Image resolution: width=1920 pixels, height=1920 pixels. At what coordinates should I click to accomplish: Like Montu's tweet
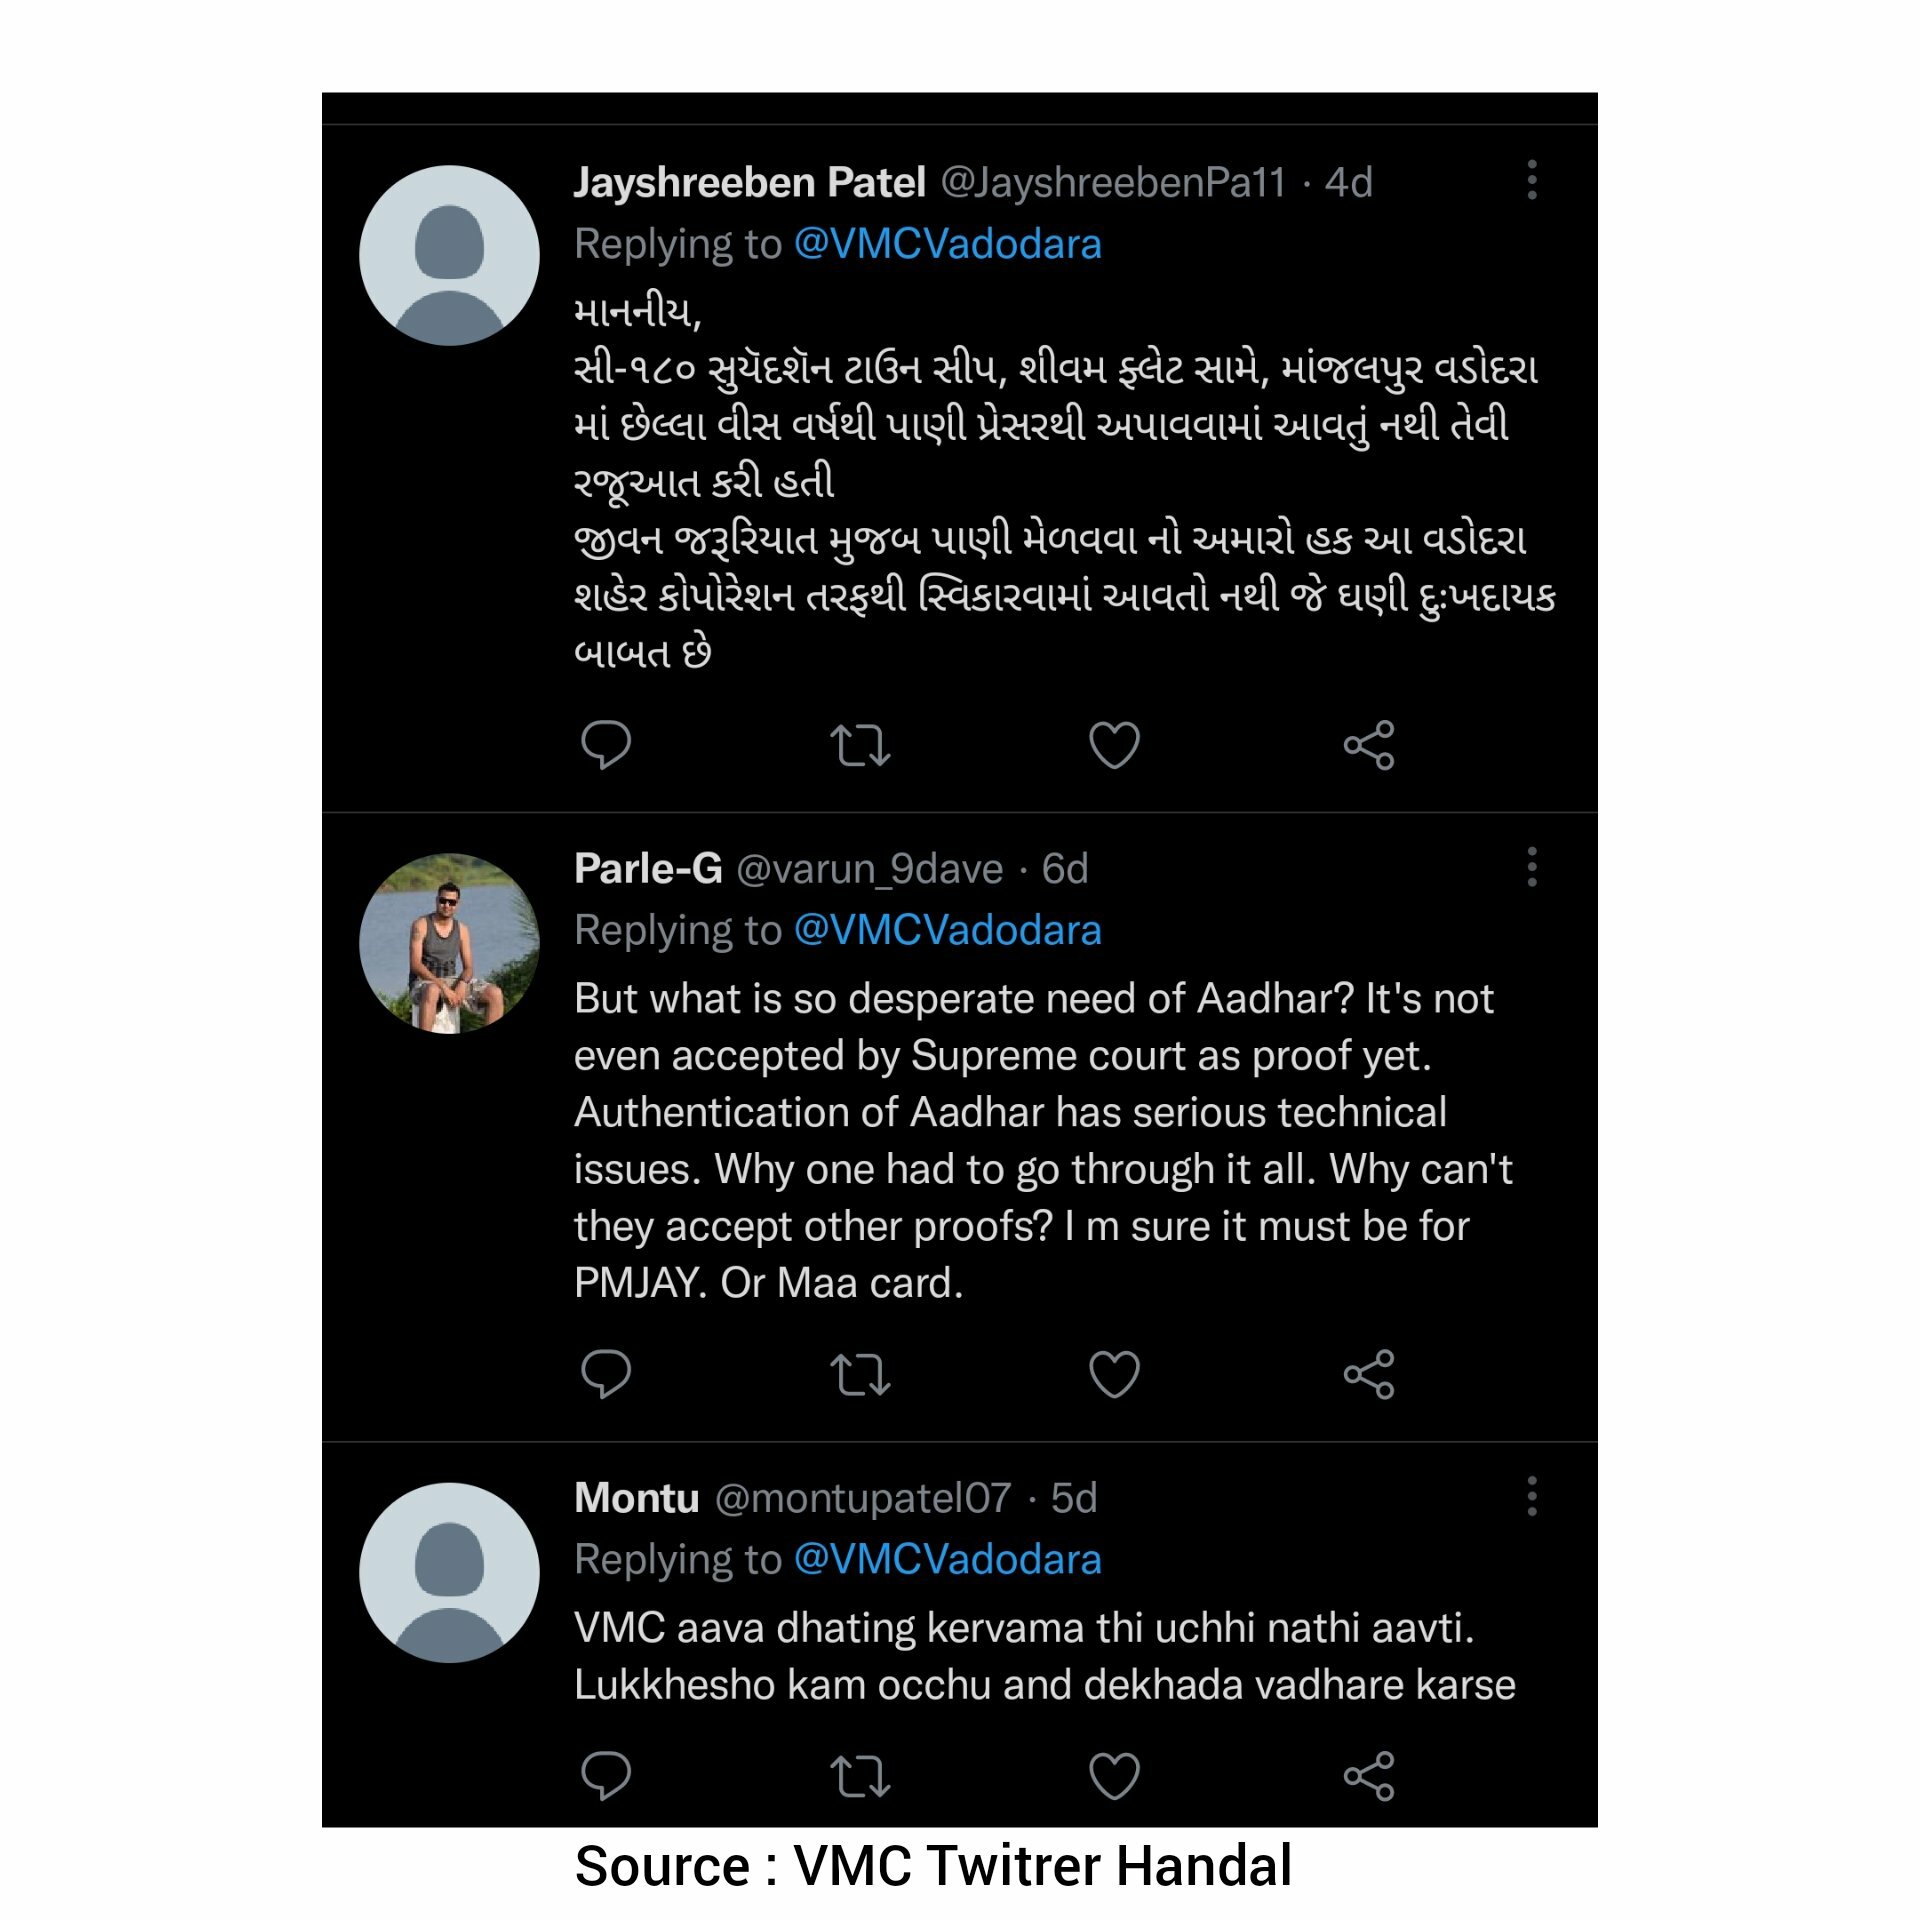click(x=1114, y=1776)
